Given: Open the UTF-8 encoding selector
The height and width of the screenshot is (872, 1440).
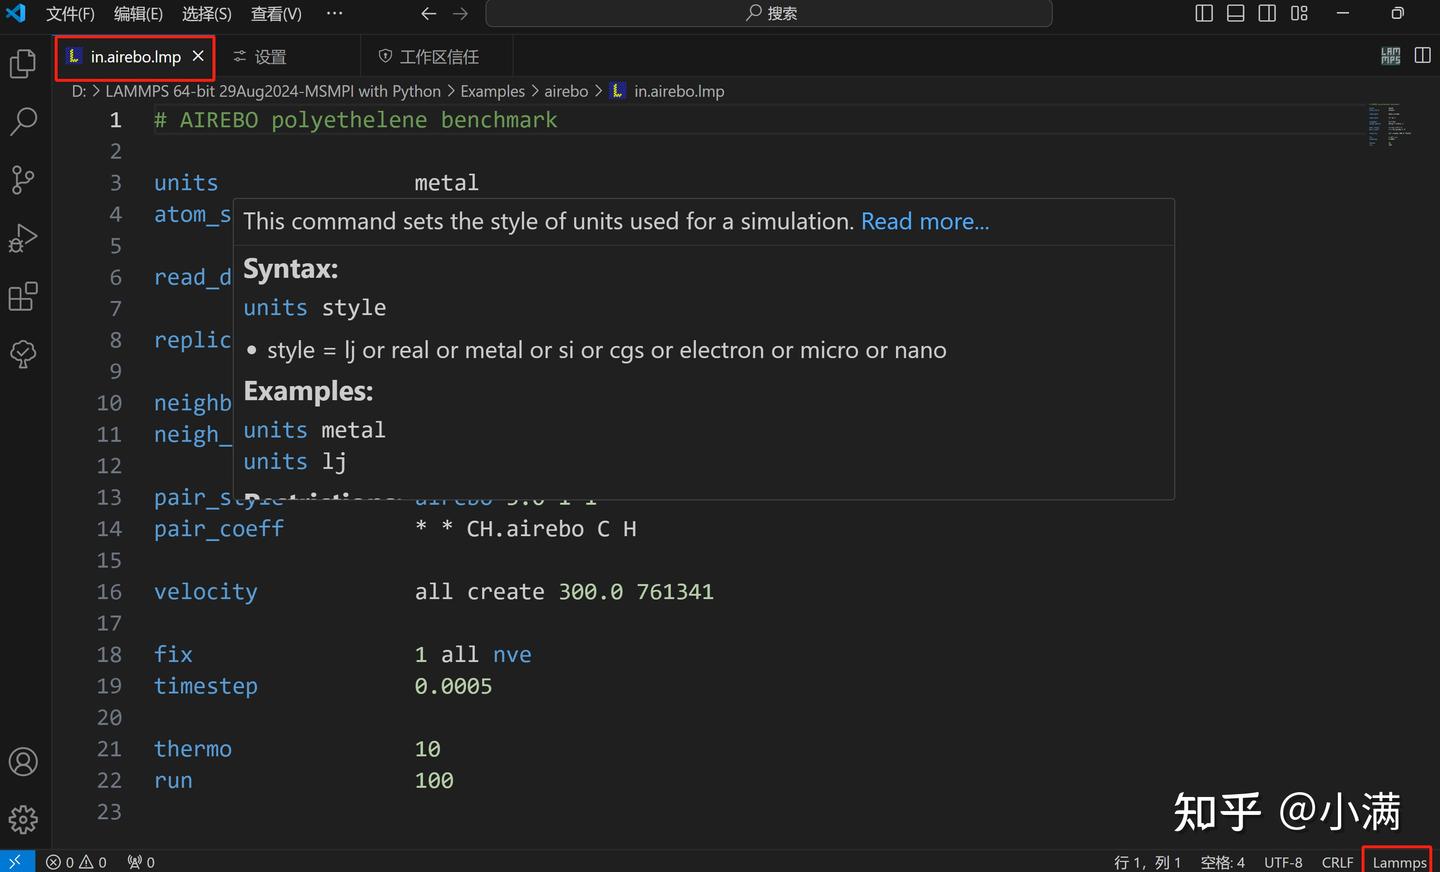Looking at the screenshot, I should pos(1283,862).
